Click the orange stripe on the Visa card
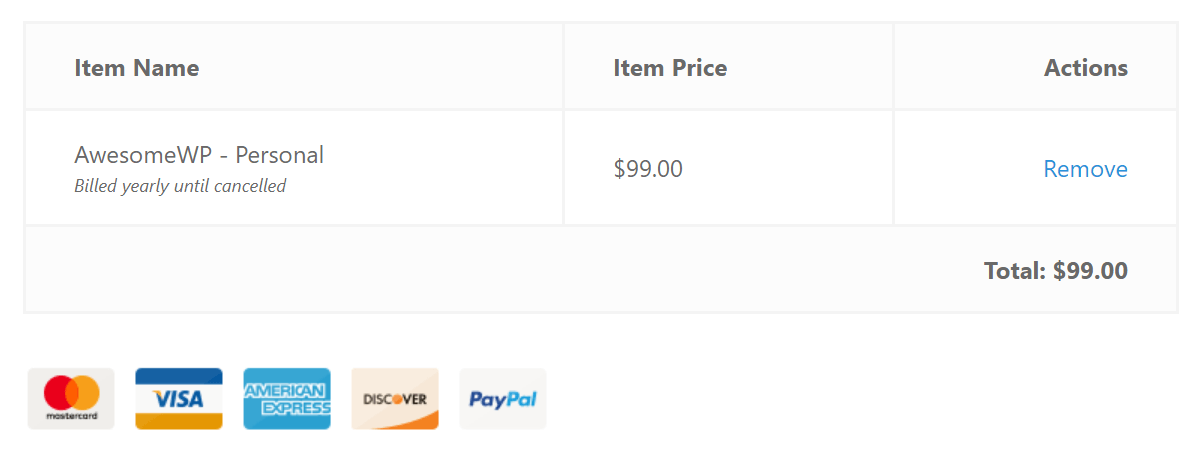 click(x=179, y=421)
